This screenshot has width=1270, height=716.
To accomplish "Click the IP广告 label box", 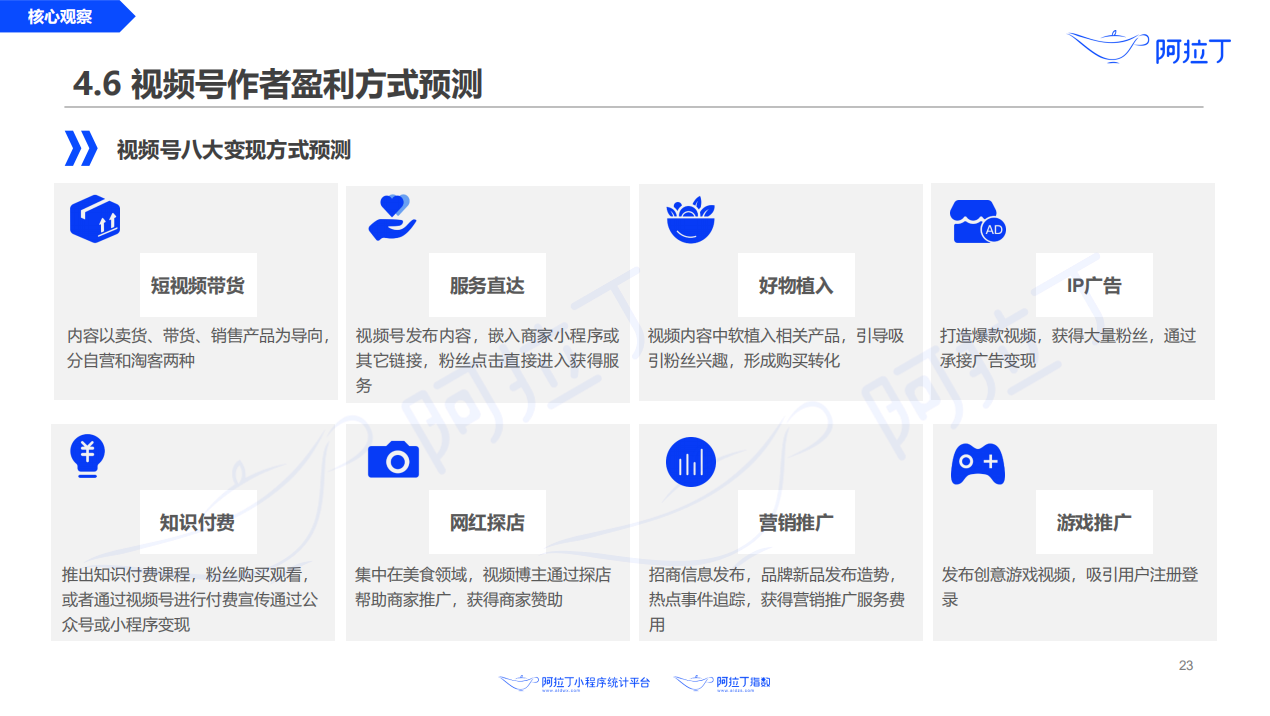I will [x=1094, y=285].
